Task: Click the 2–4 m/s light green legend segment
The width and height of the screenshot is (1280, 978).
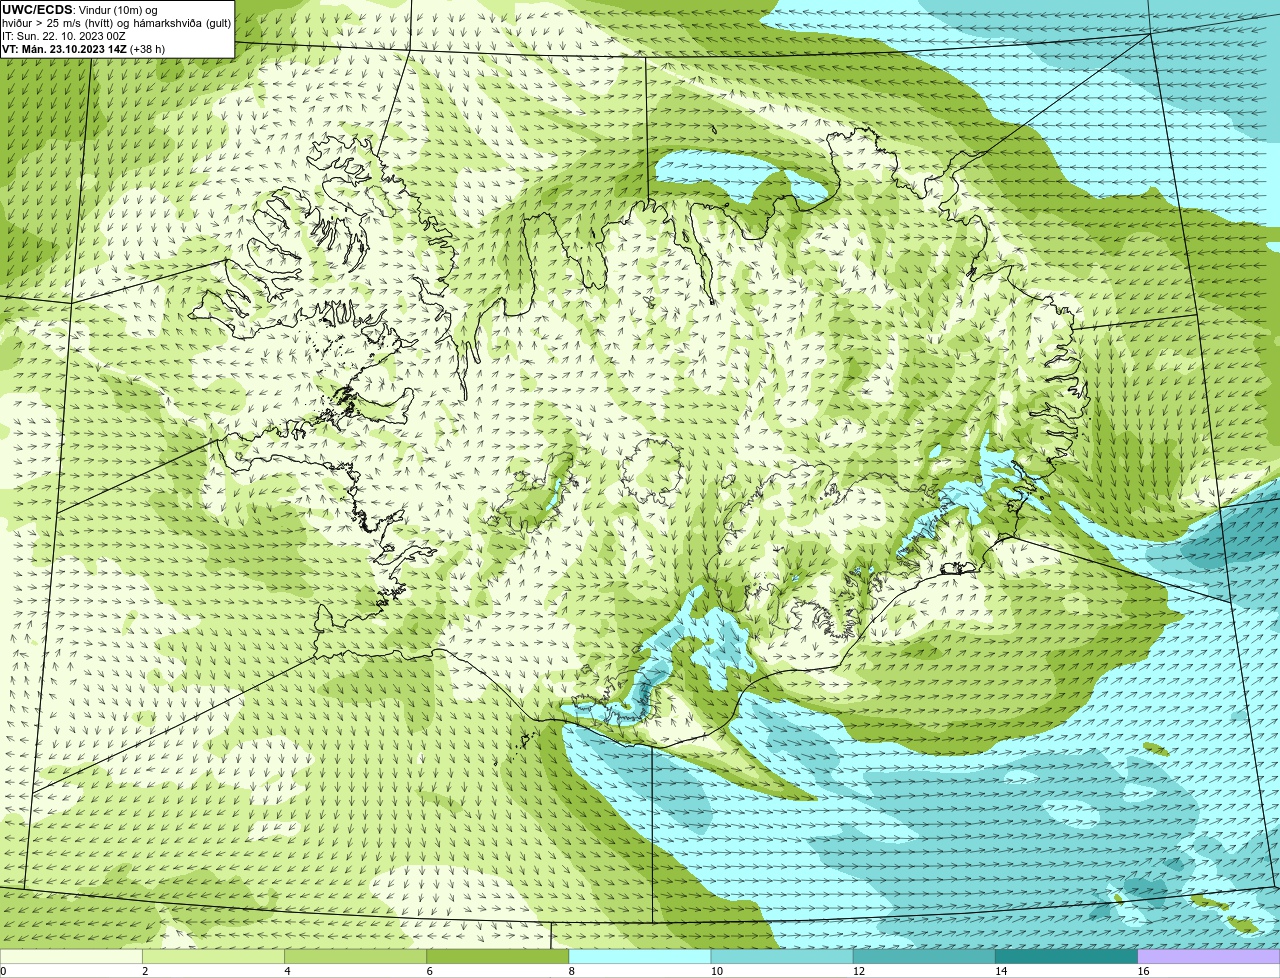Action: [x=214, y=957]
